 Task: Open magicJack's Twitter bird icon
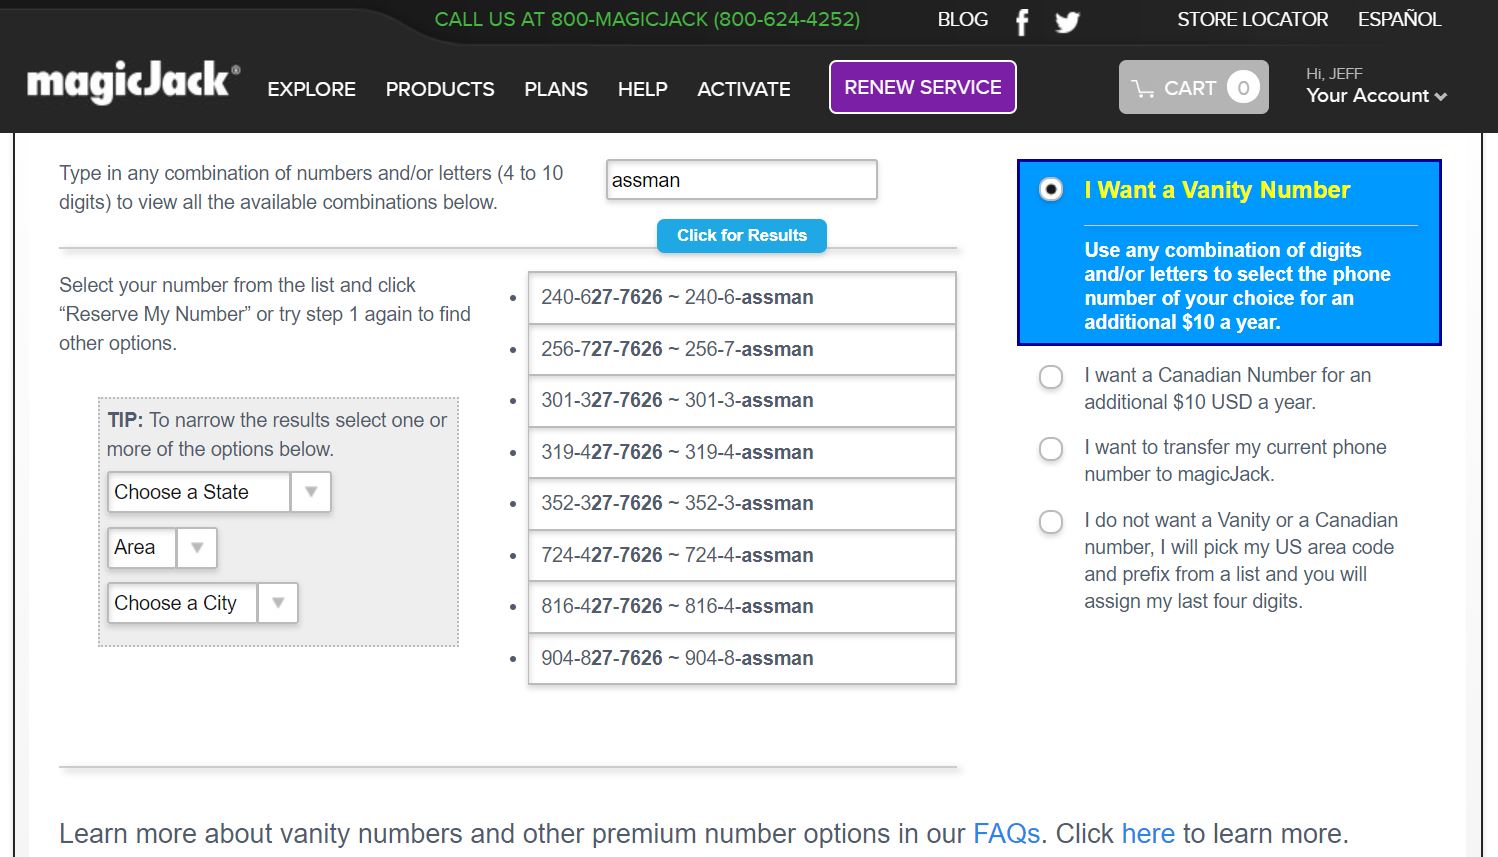pos(1067,22)
